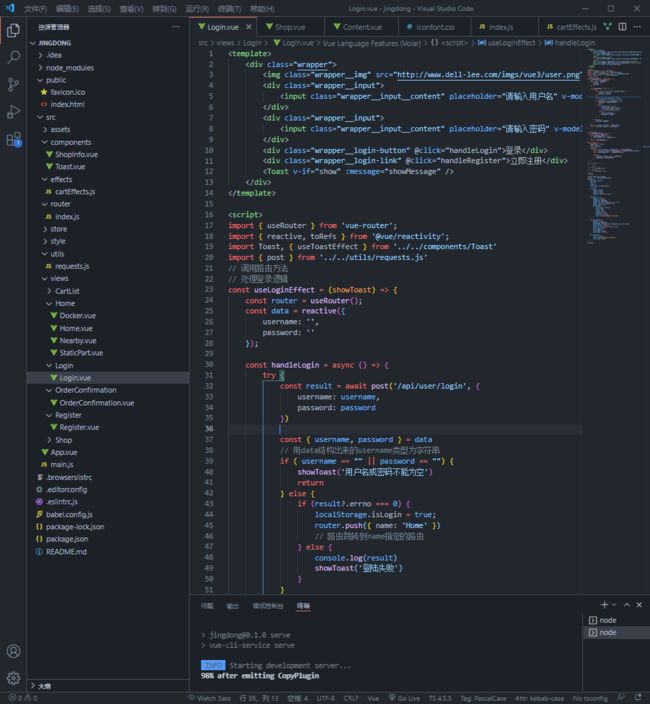Change CRLF line ending in status bar

point(351,698)
